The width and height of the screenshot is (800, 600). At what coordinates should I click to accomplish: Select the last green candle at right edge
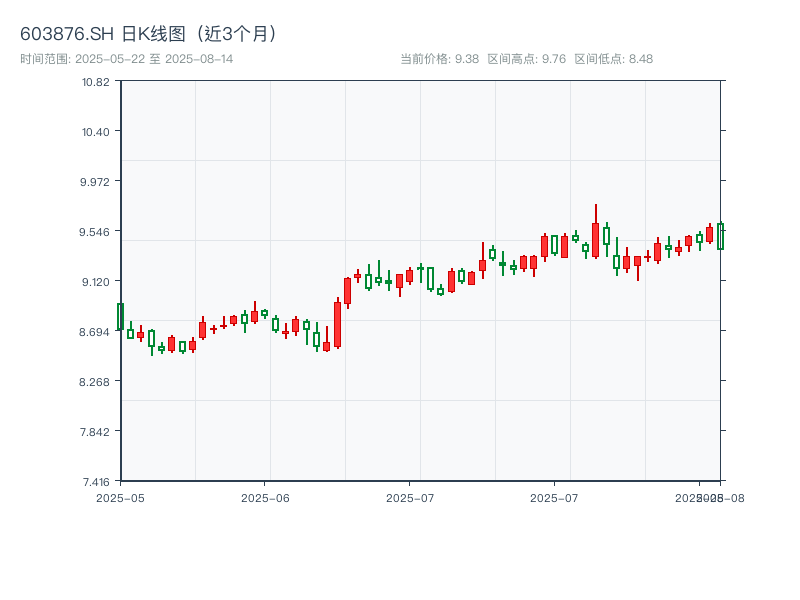[720, 236]
